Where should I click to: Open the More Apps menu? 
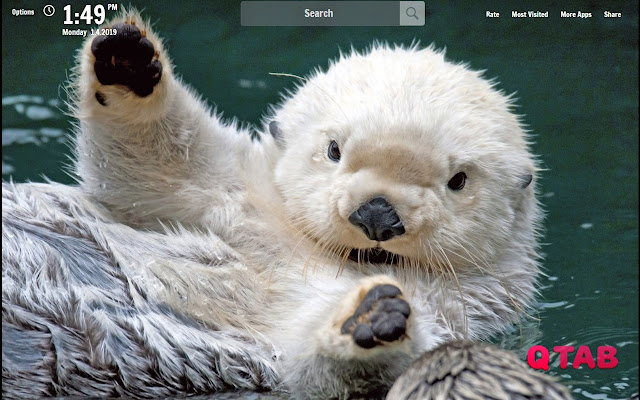pyautogui.click(x=576, y=14)
